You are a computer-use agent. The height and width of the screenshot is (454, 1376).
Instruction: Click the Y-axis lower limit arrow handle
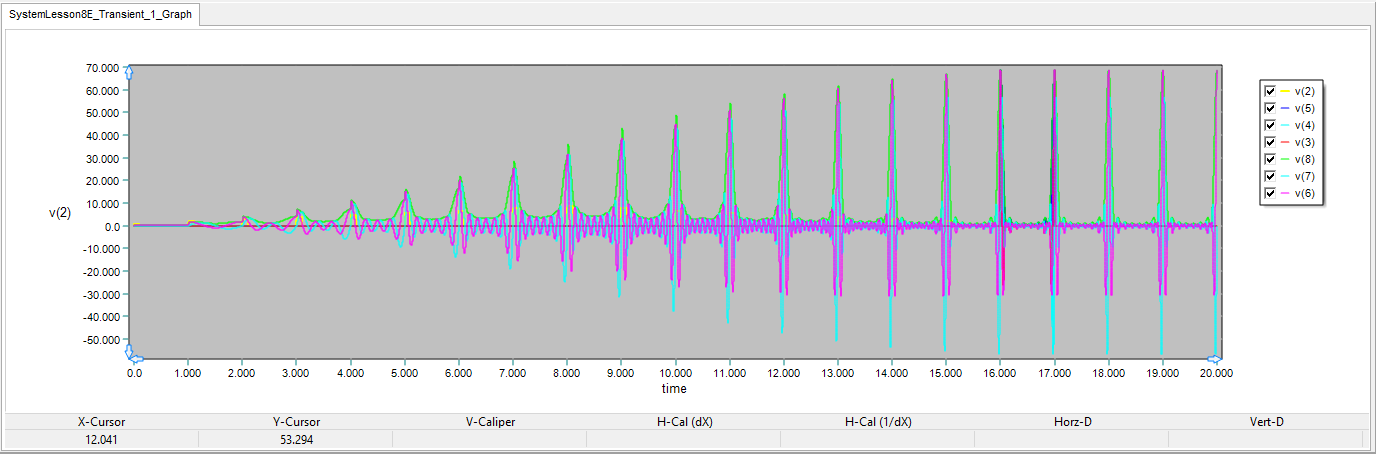(x=129, y=351)
